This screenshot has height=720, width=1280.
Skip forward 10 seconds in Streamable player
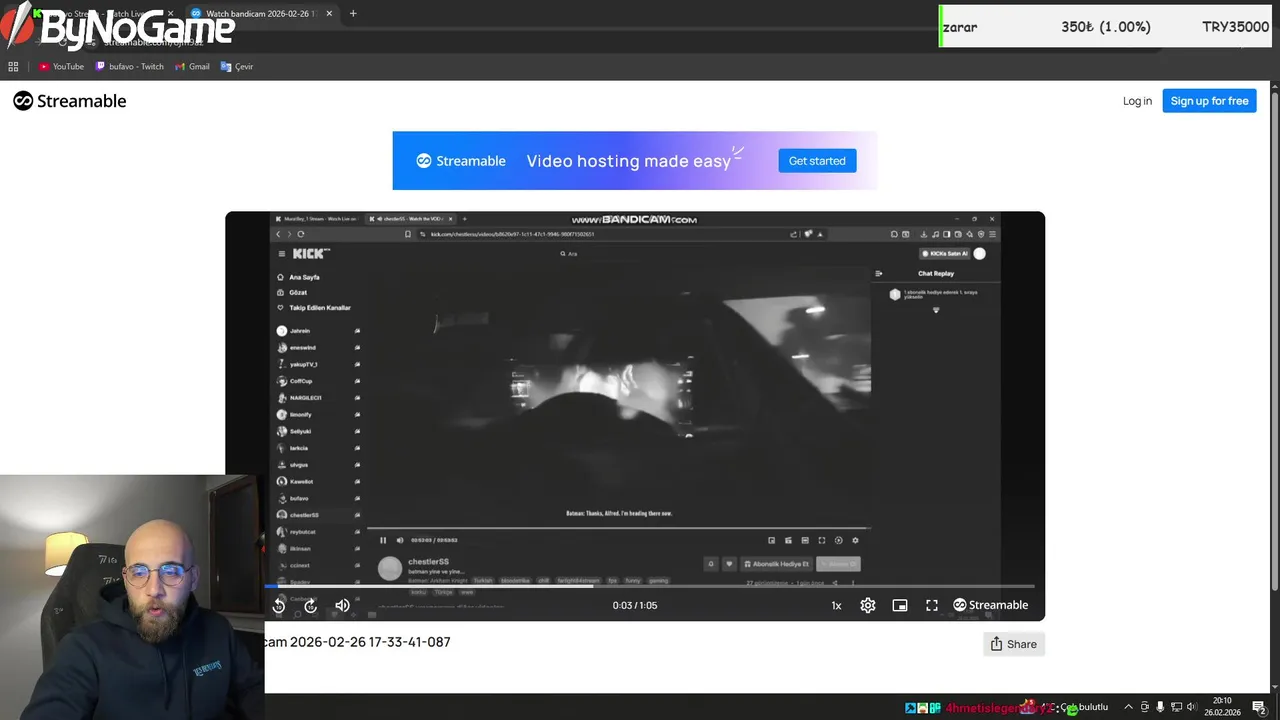(311, 605)
